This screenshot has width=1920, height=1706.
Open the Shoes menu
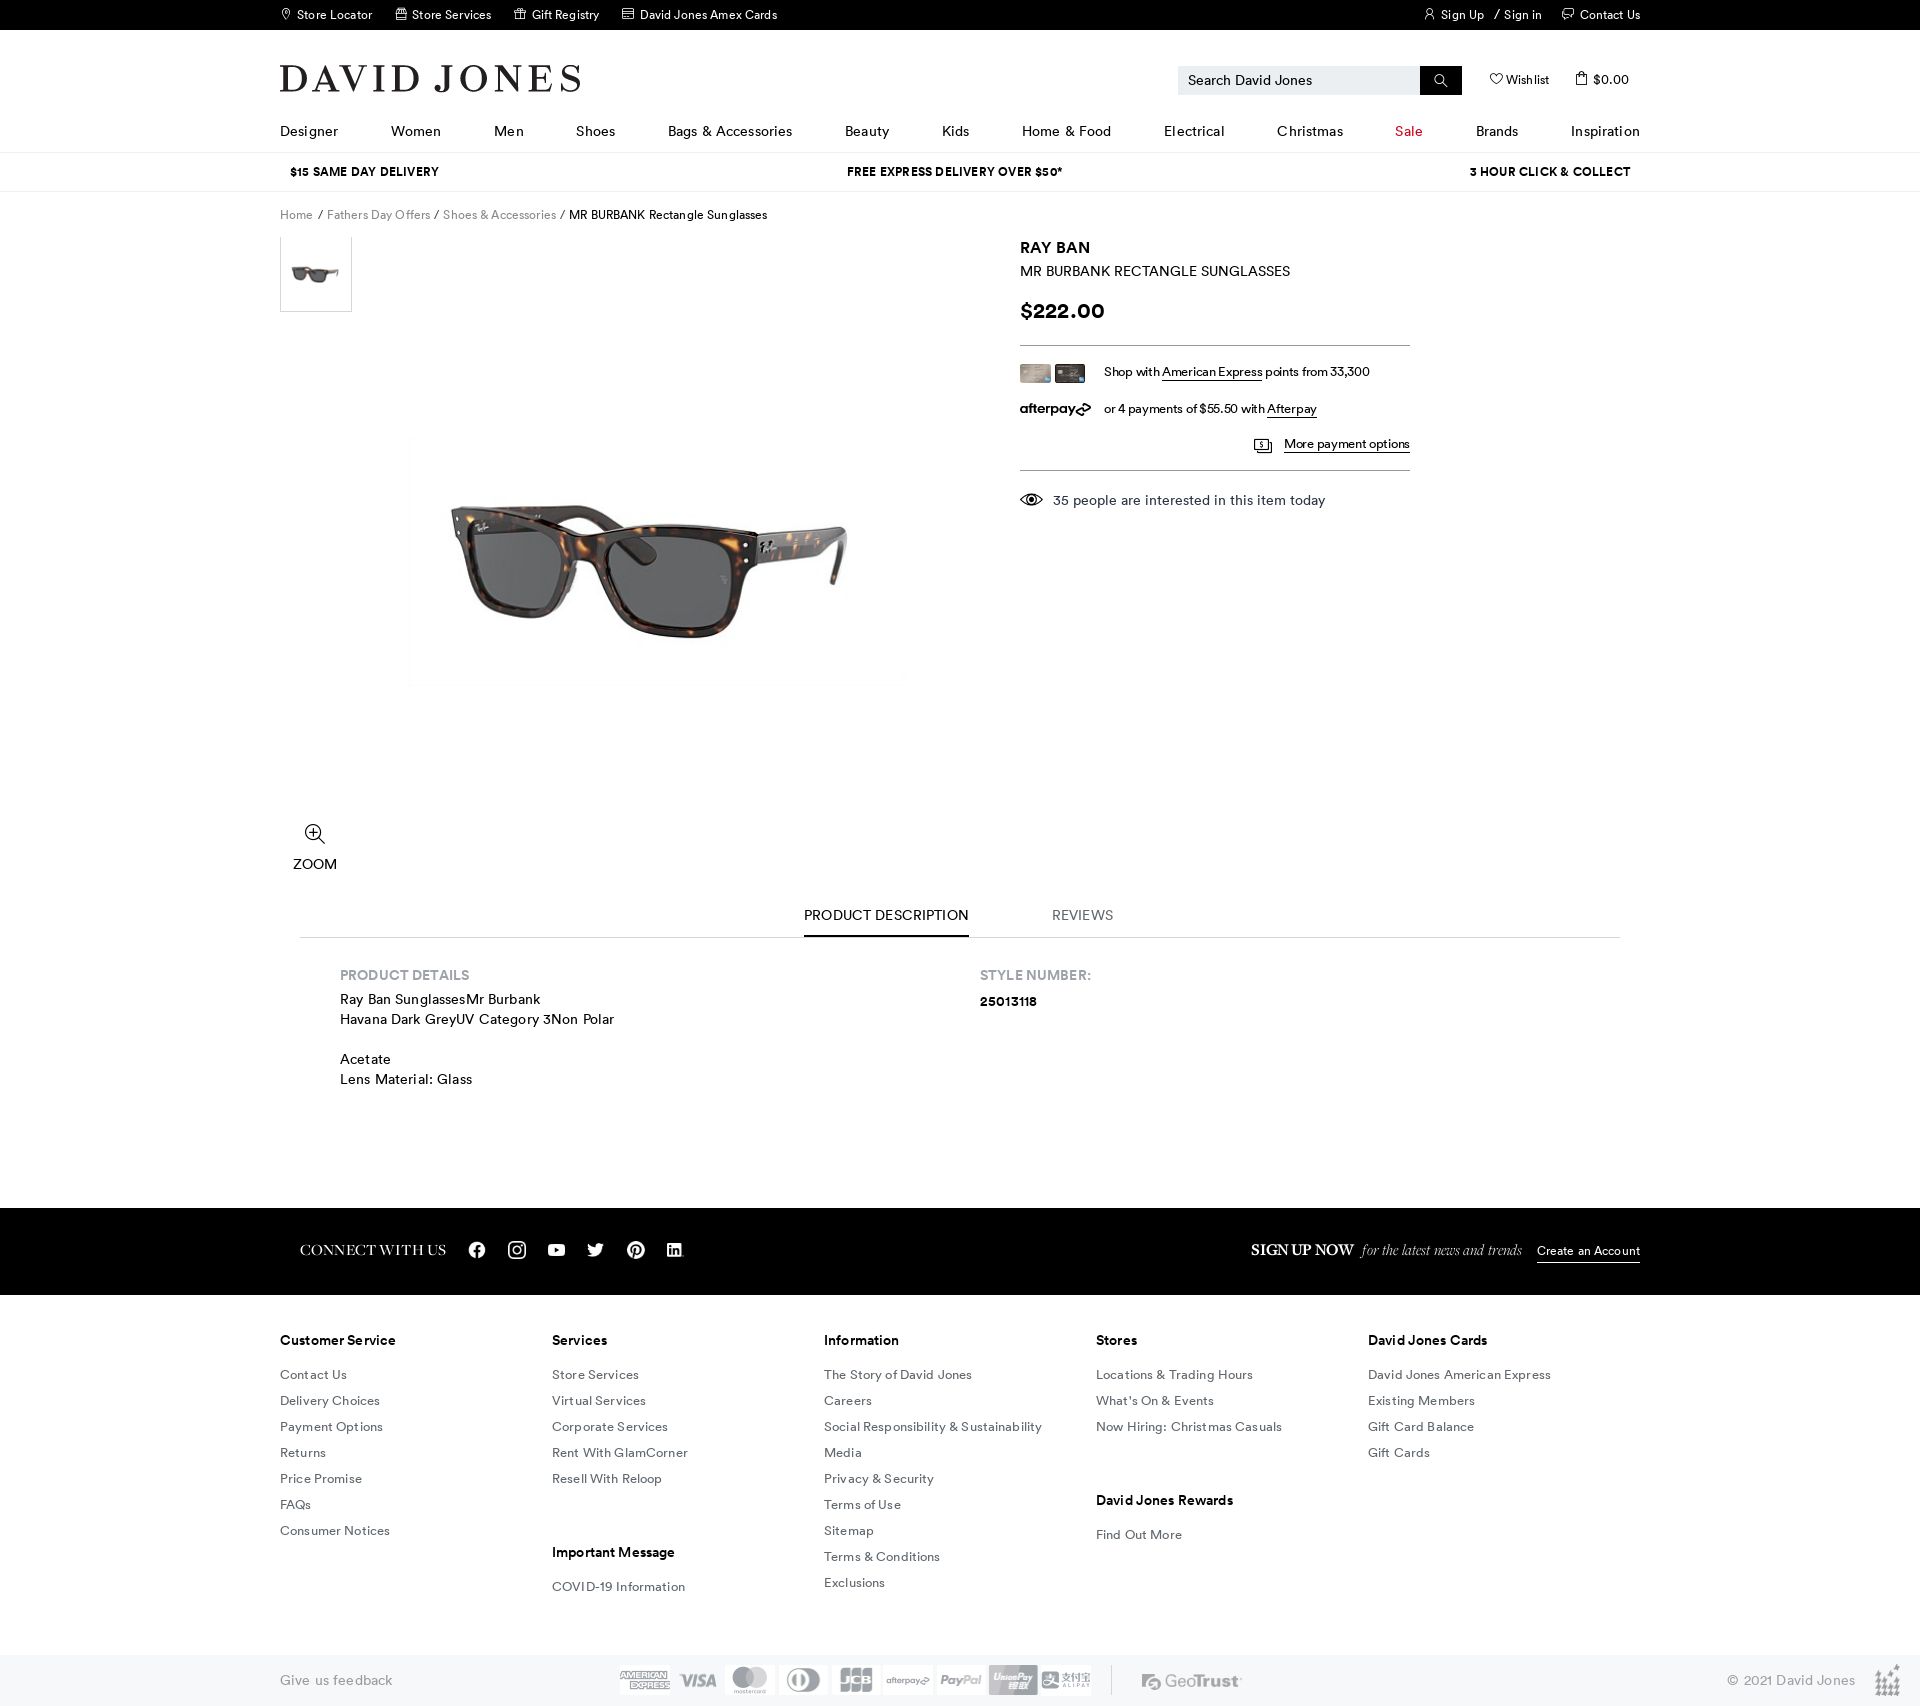click(595, 131)
